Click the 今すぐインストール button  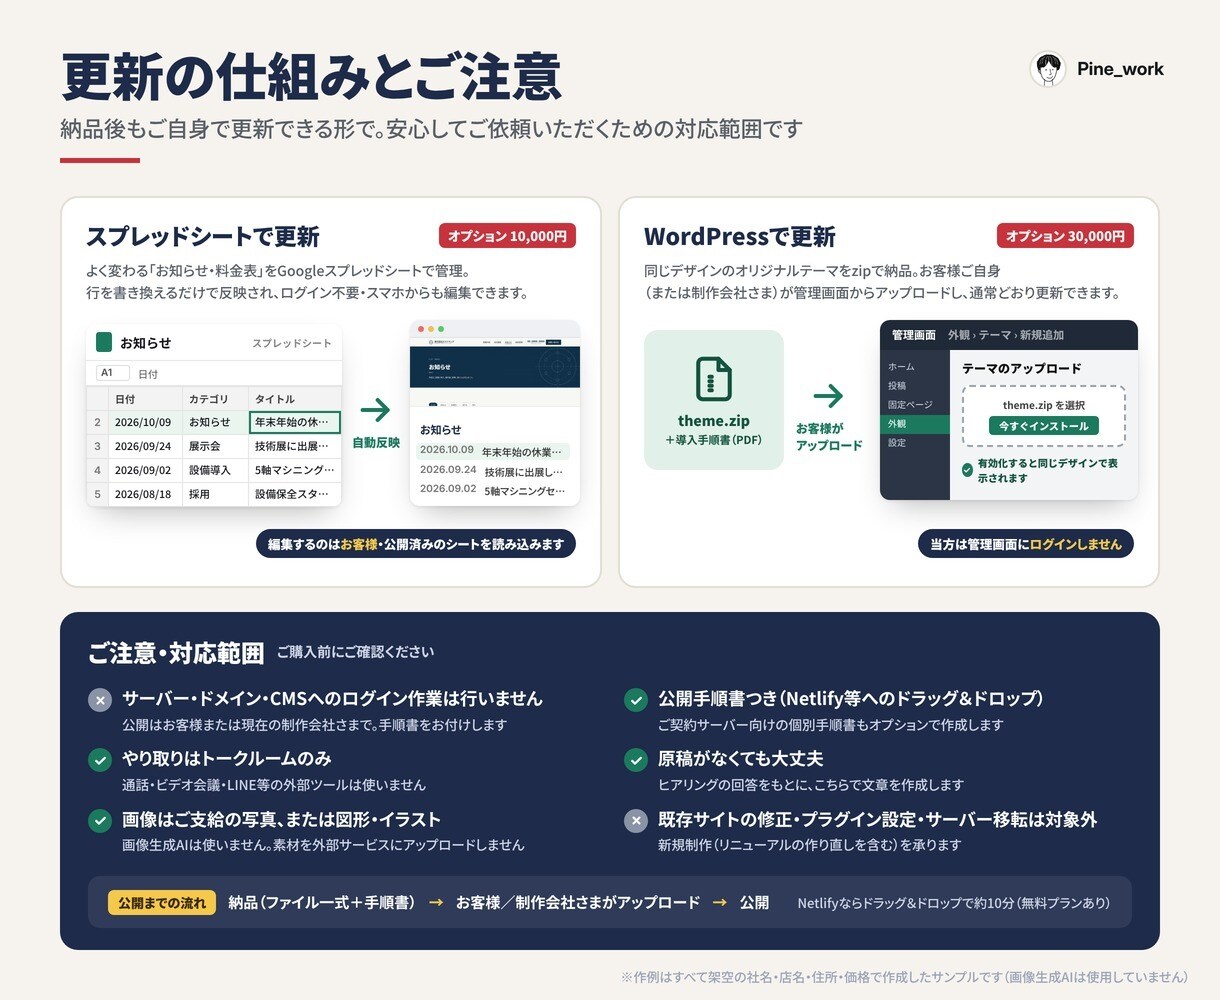[x=1044, y=426]
